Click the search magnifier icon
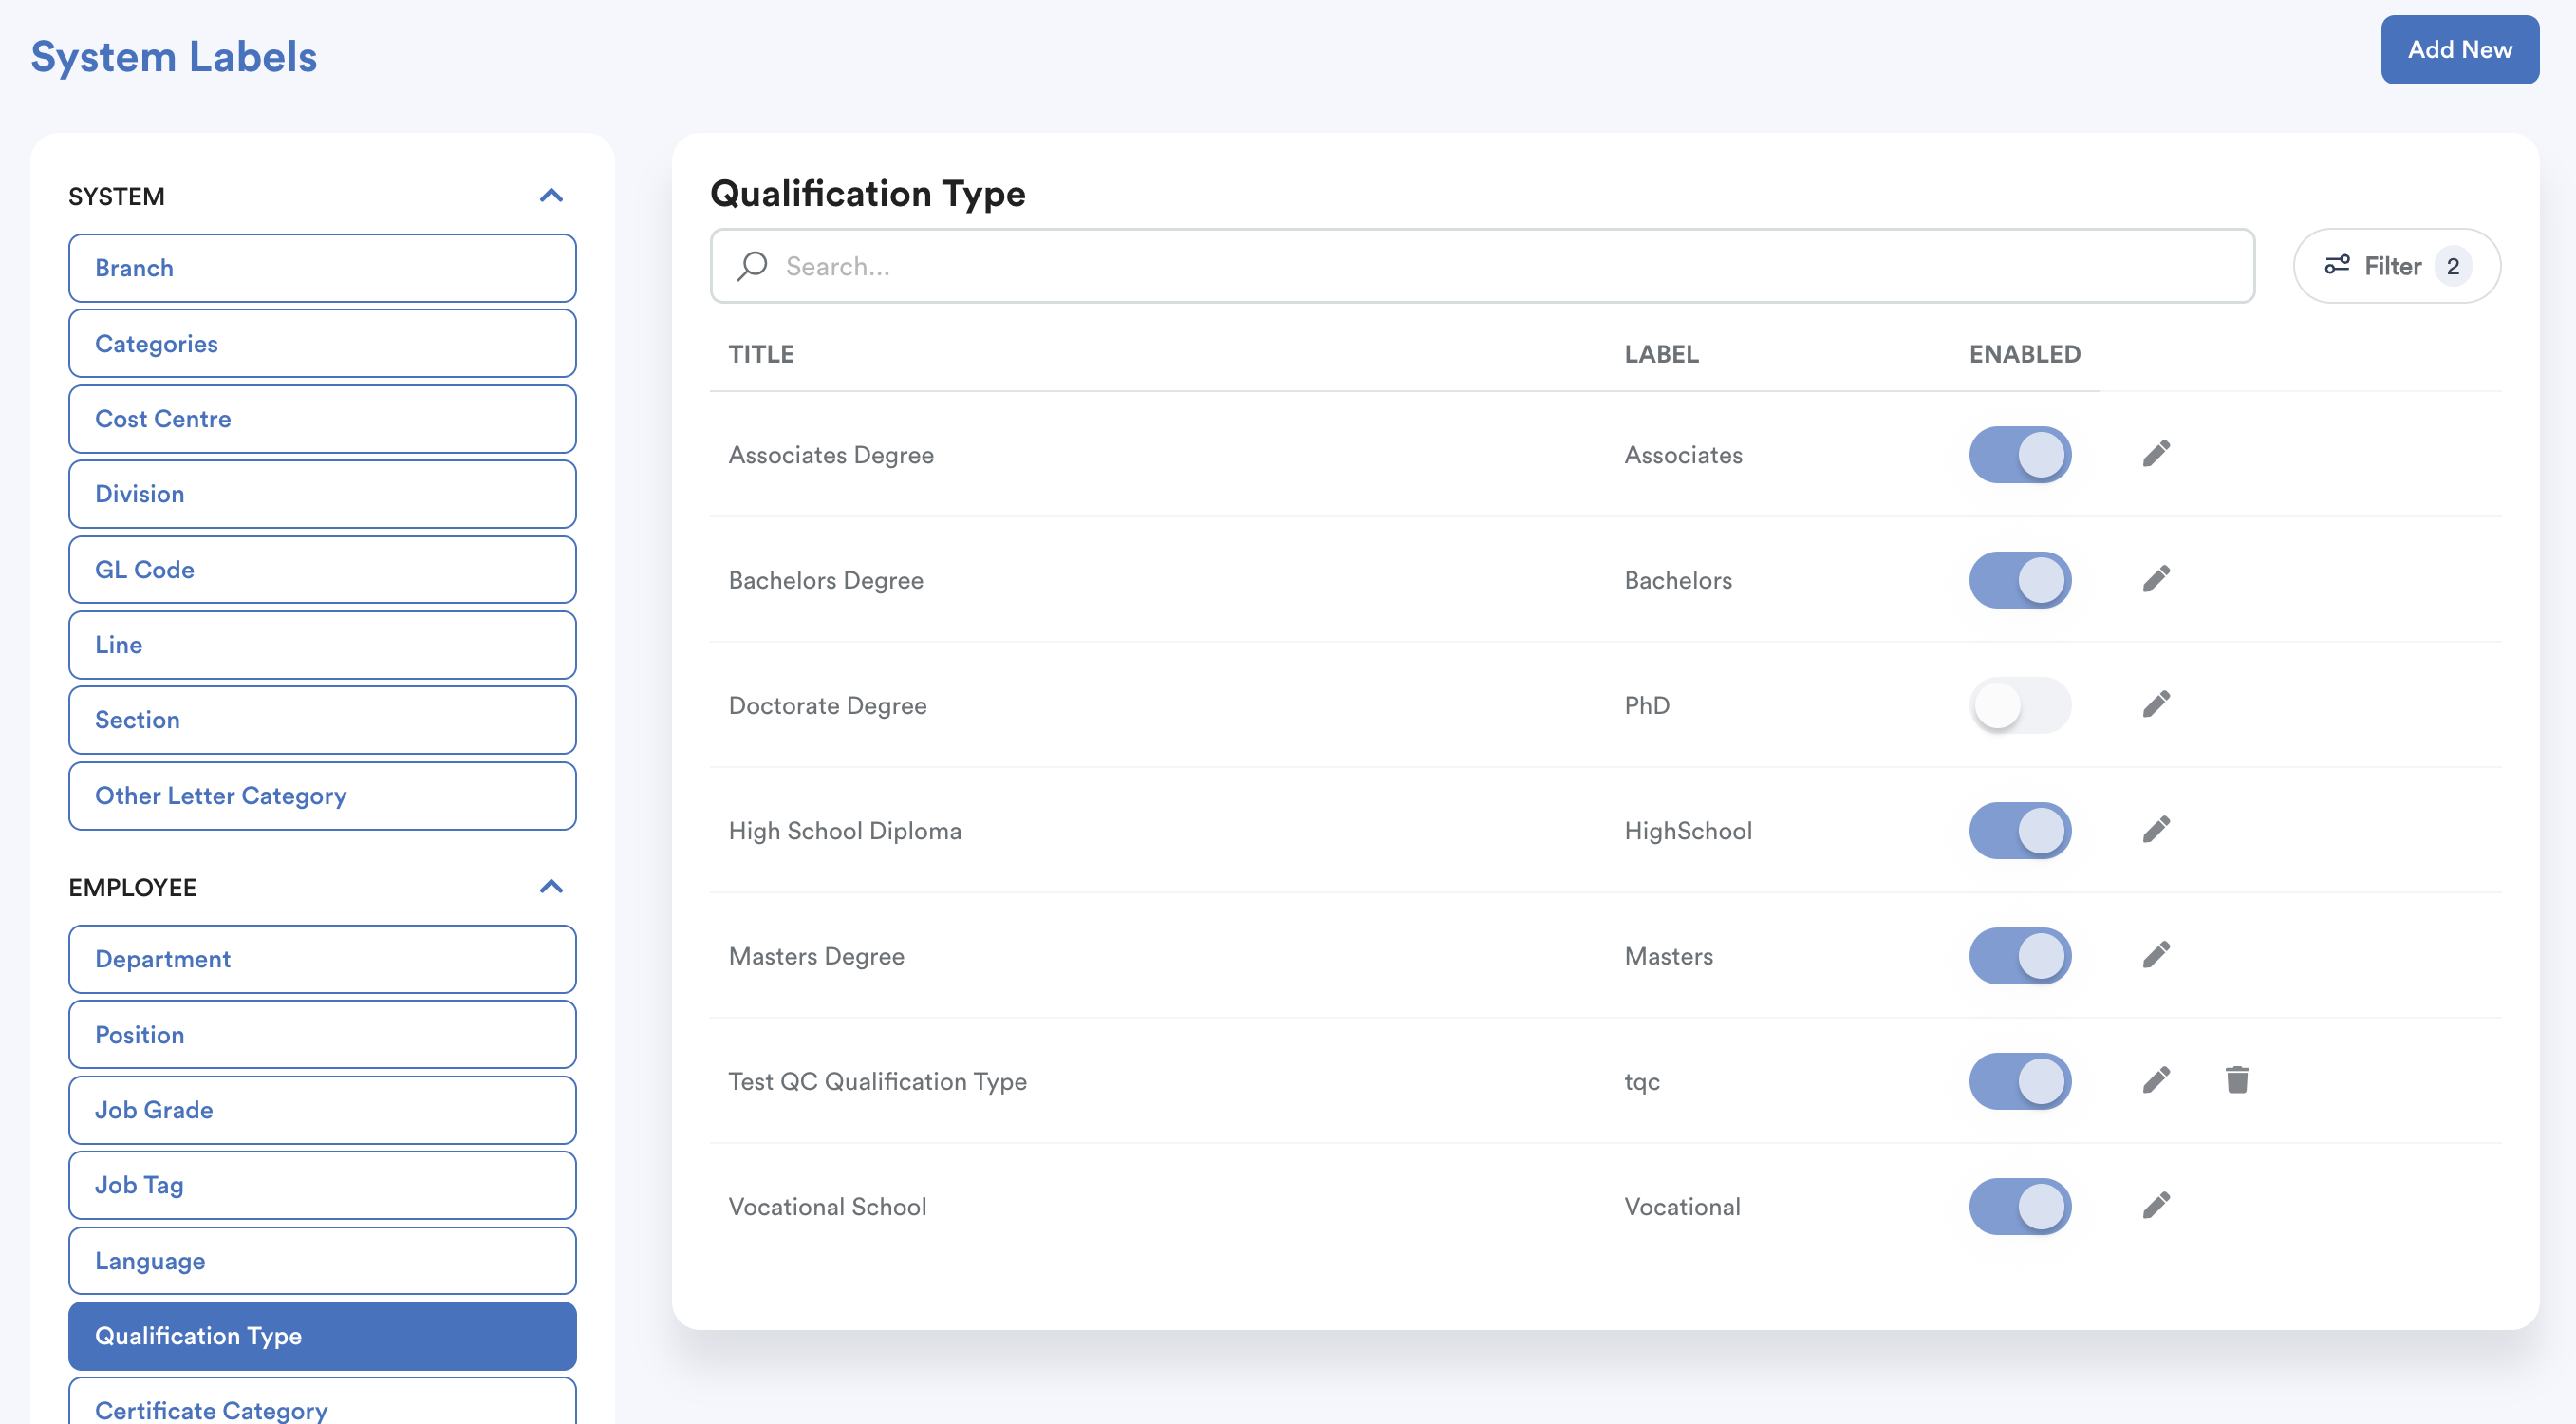Screen dimensions: 2576x1424 pos(752,266)
